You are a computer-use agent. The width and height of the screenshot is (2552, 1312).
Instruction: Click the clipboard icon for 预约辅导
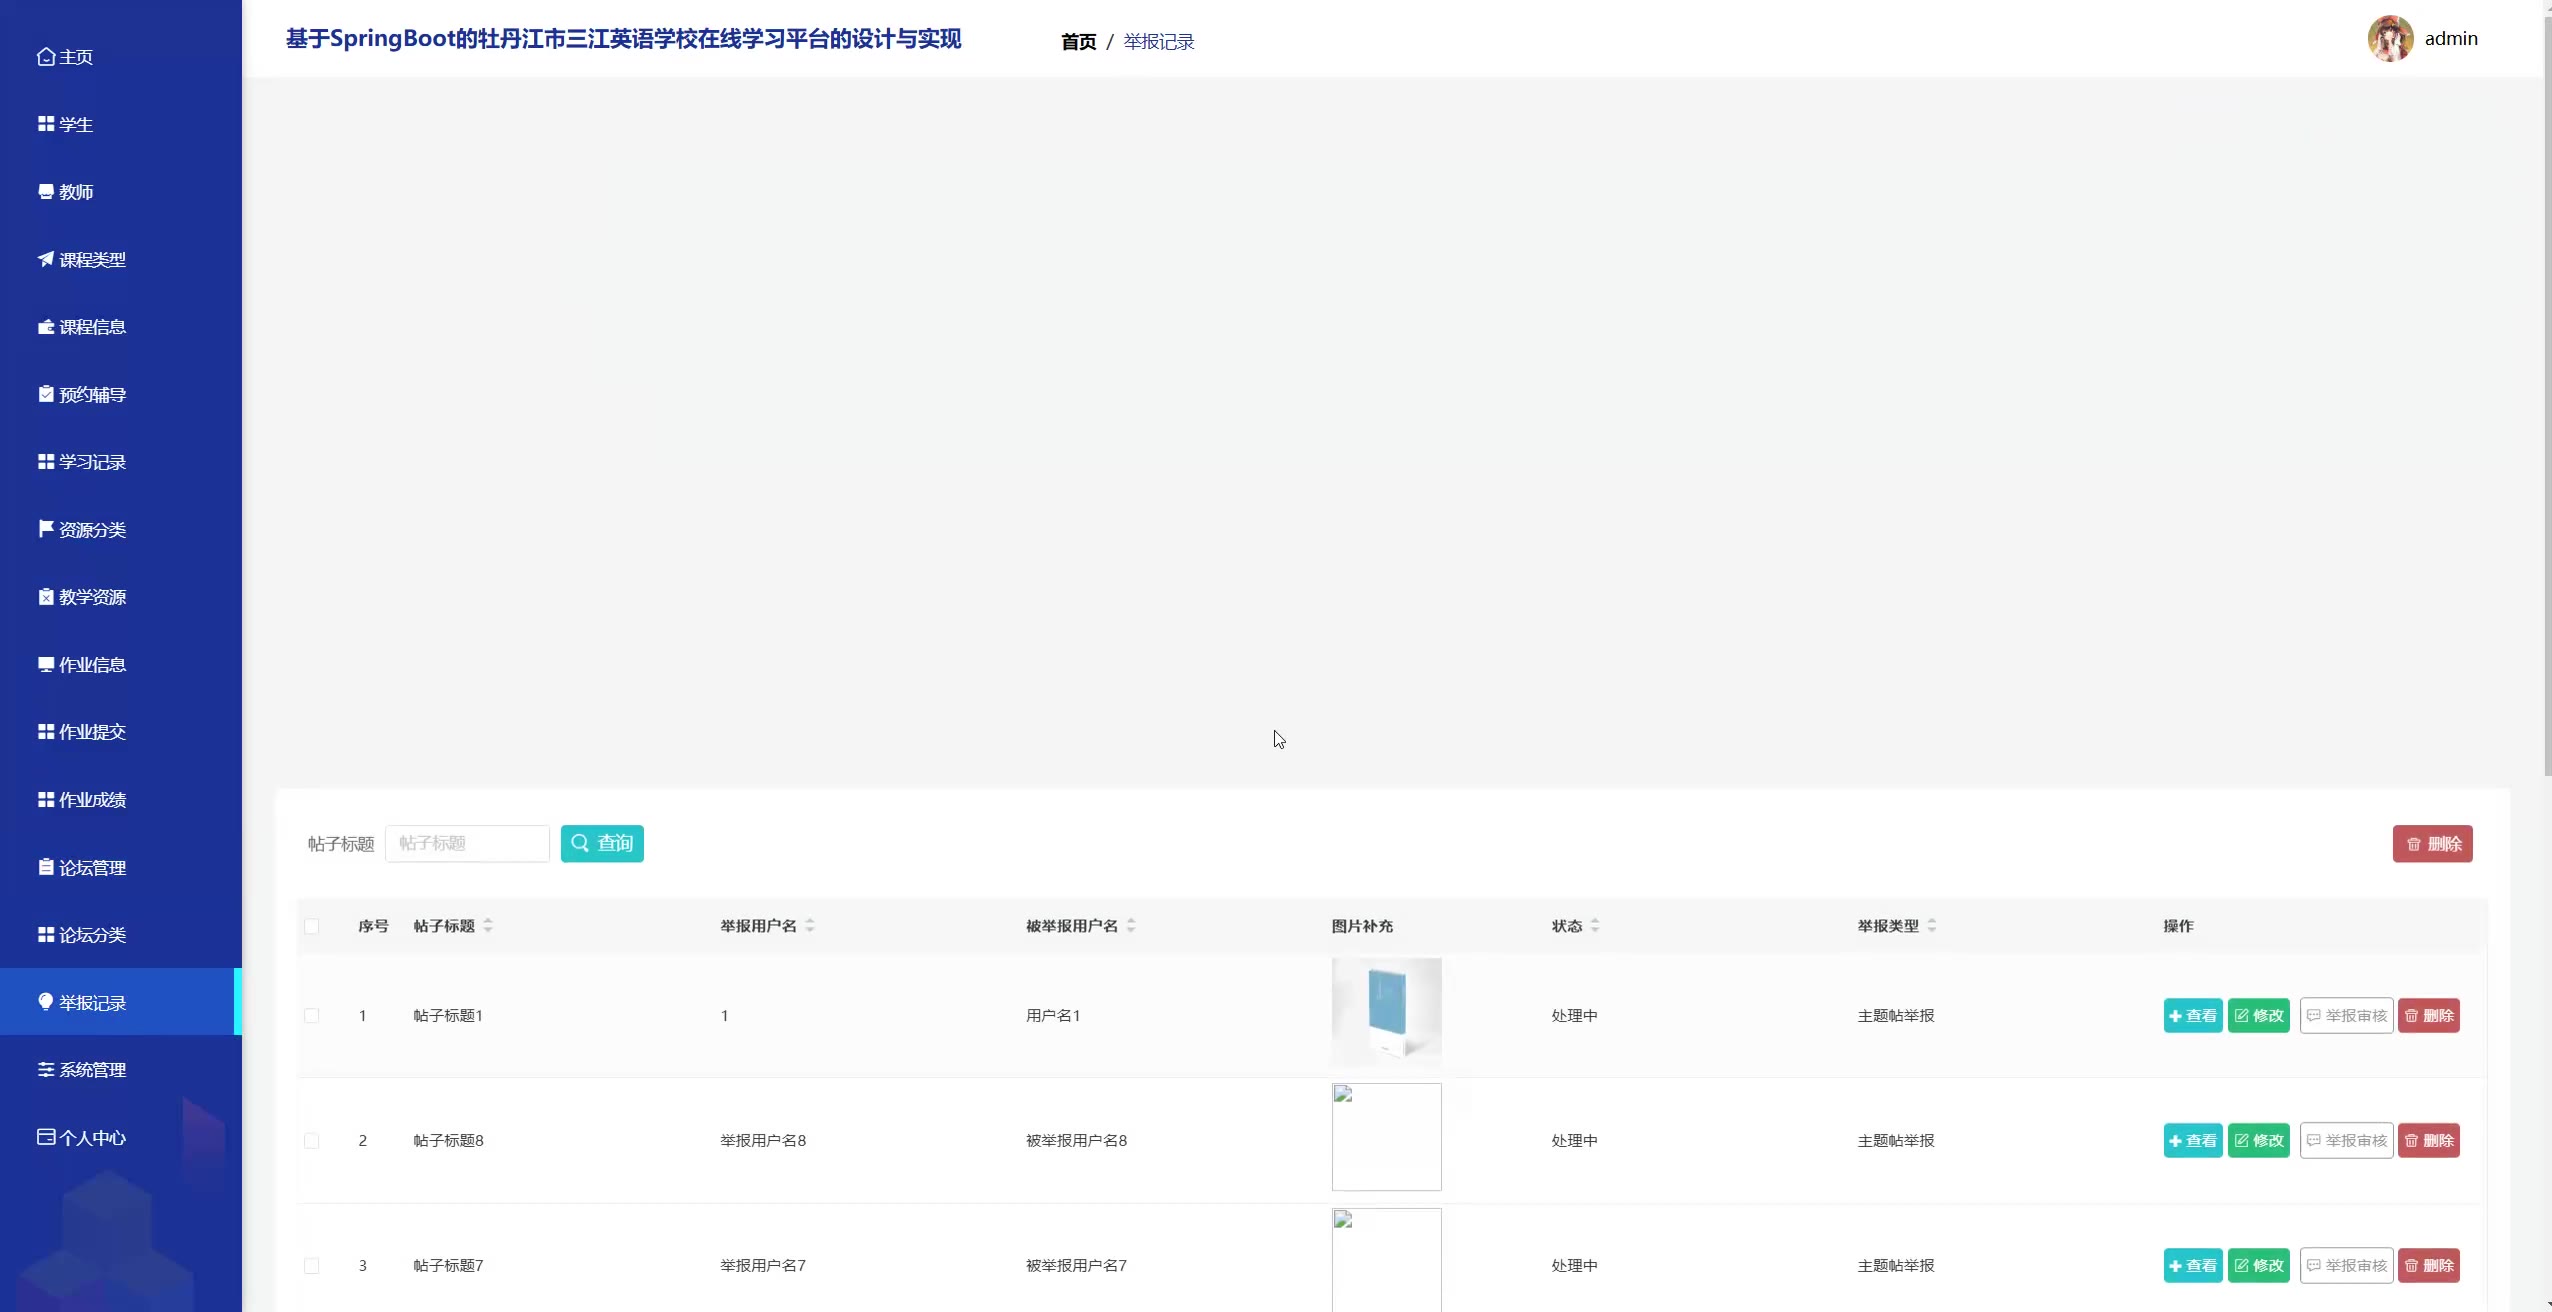(x=45, y=394)
